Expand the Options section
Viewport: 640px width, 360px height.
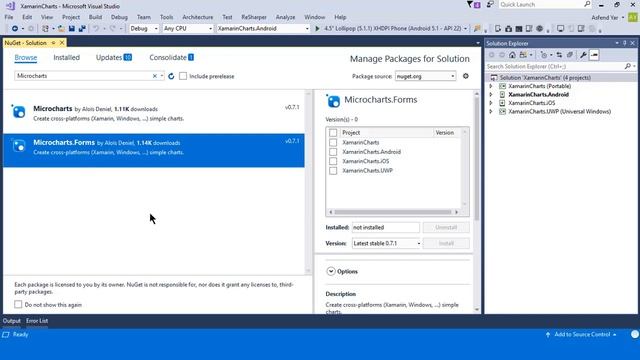click(x=331, y=271)
